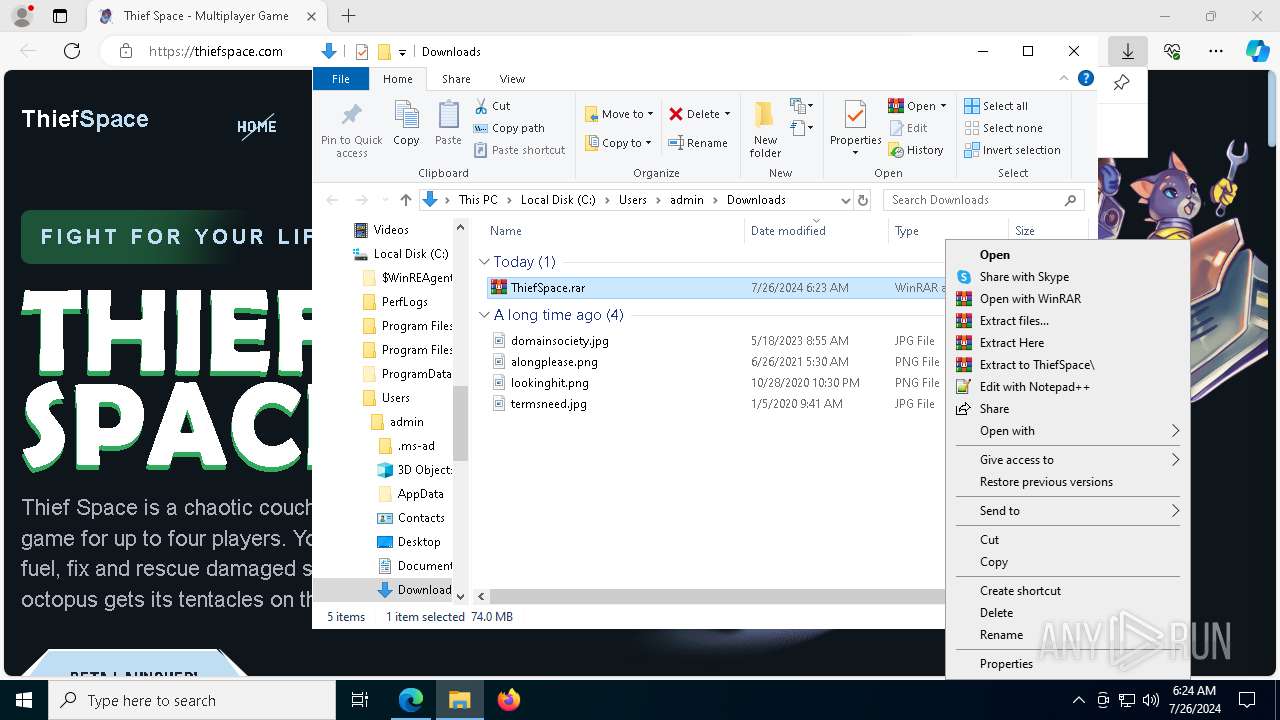1280x720 pixels.
Task: Choose Extract Here from the context menu
Action: click(1067, 343)
